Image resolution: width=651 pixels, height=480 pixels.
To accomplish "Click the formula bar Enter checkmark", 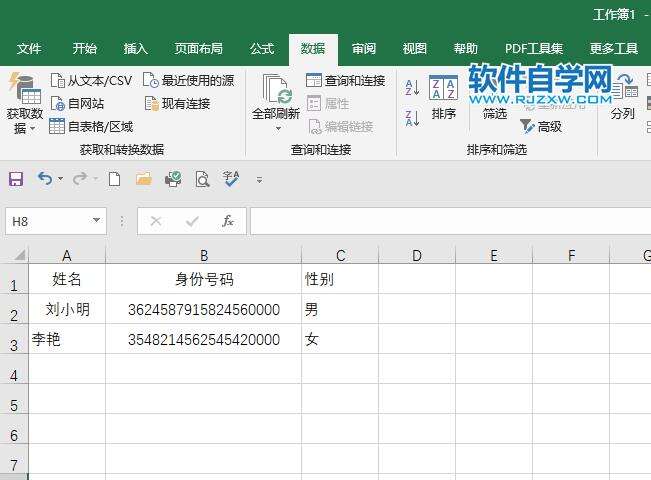I will 192,221.
